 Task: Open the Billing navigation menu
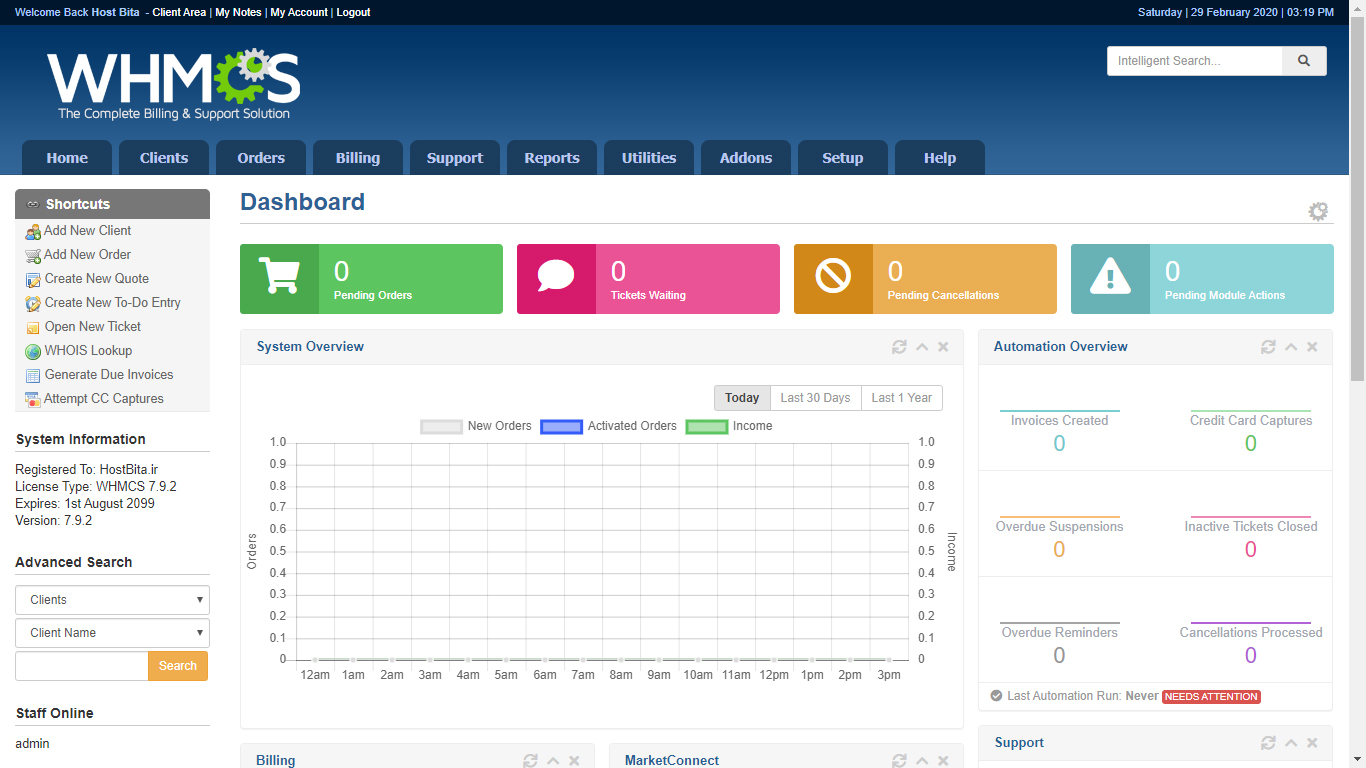tap(358, 158)
